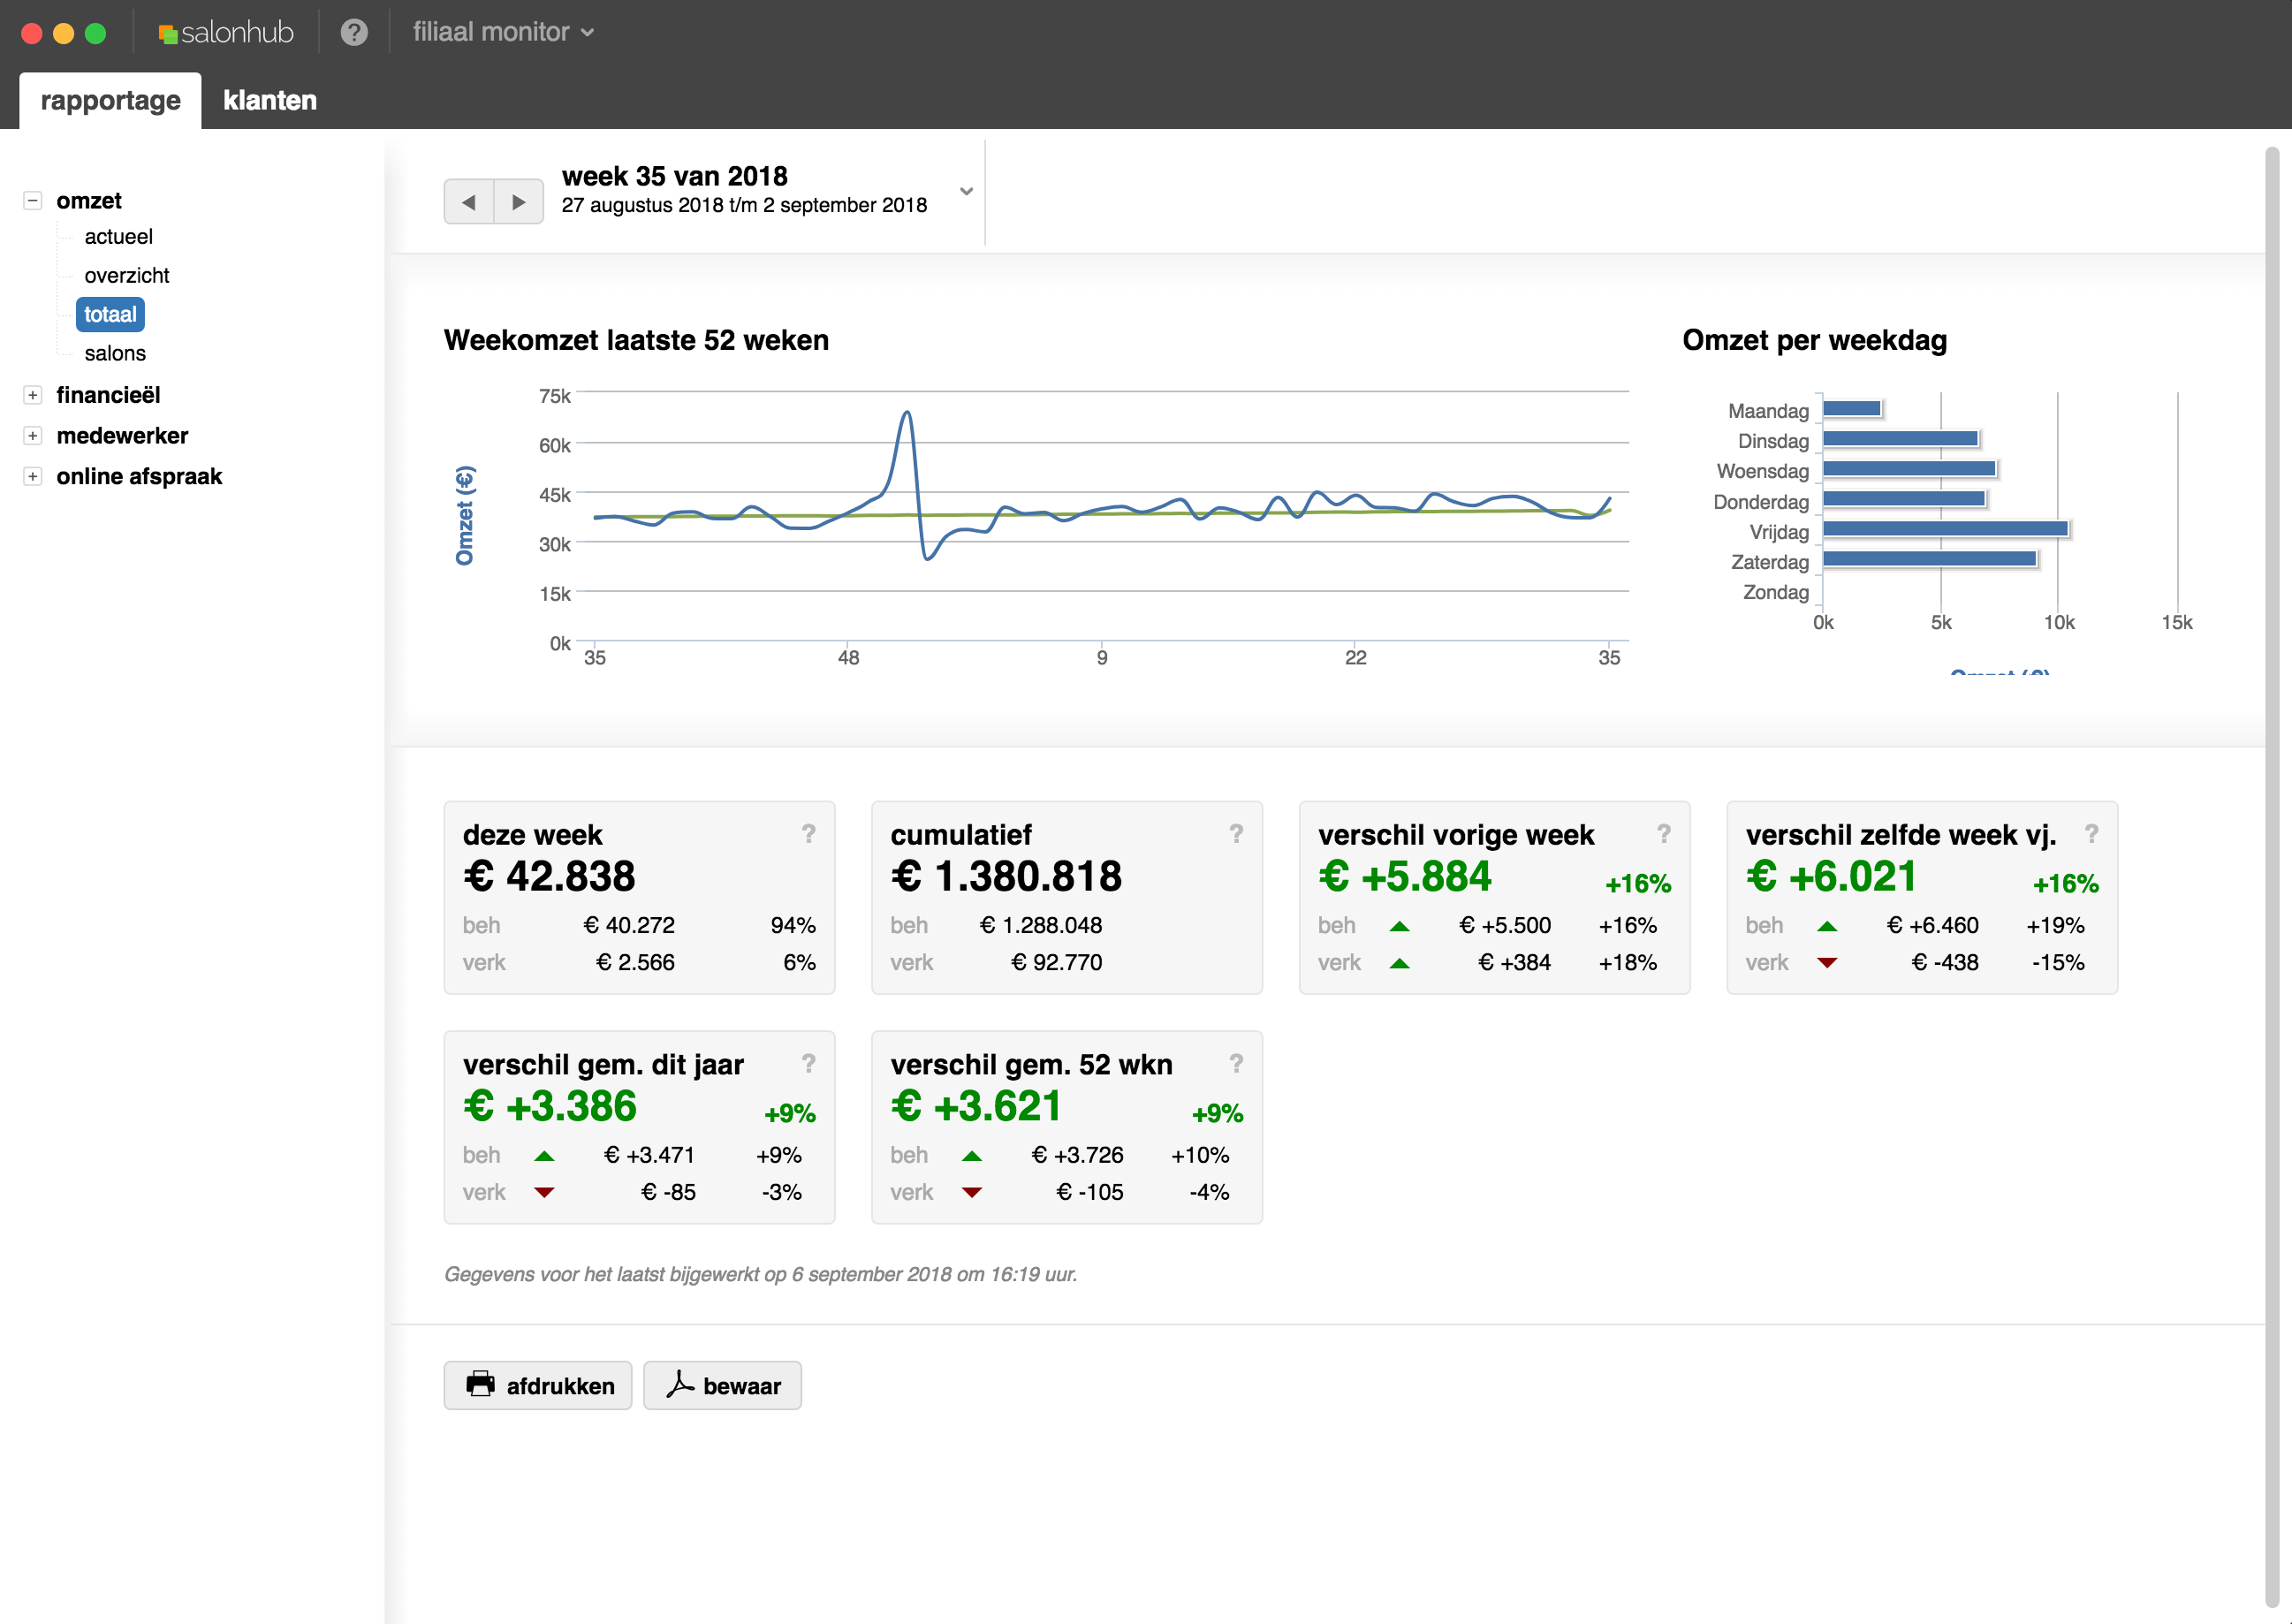Select salons in the omzet tree

(x=115, y=353)
